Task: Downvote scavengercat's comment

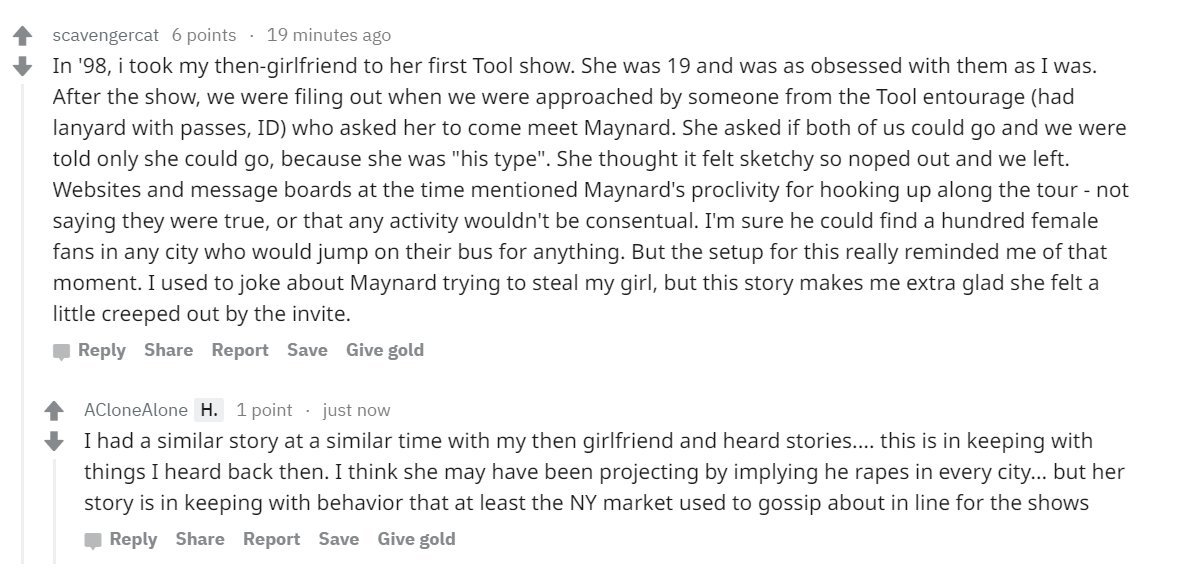Action: [22, 67]
